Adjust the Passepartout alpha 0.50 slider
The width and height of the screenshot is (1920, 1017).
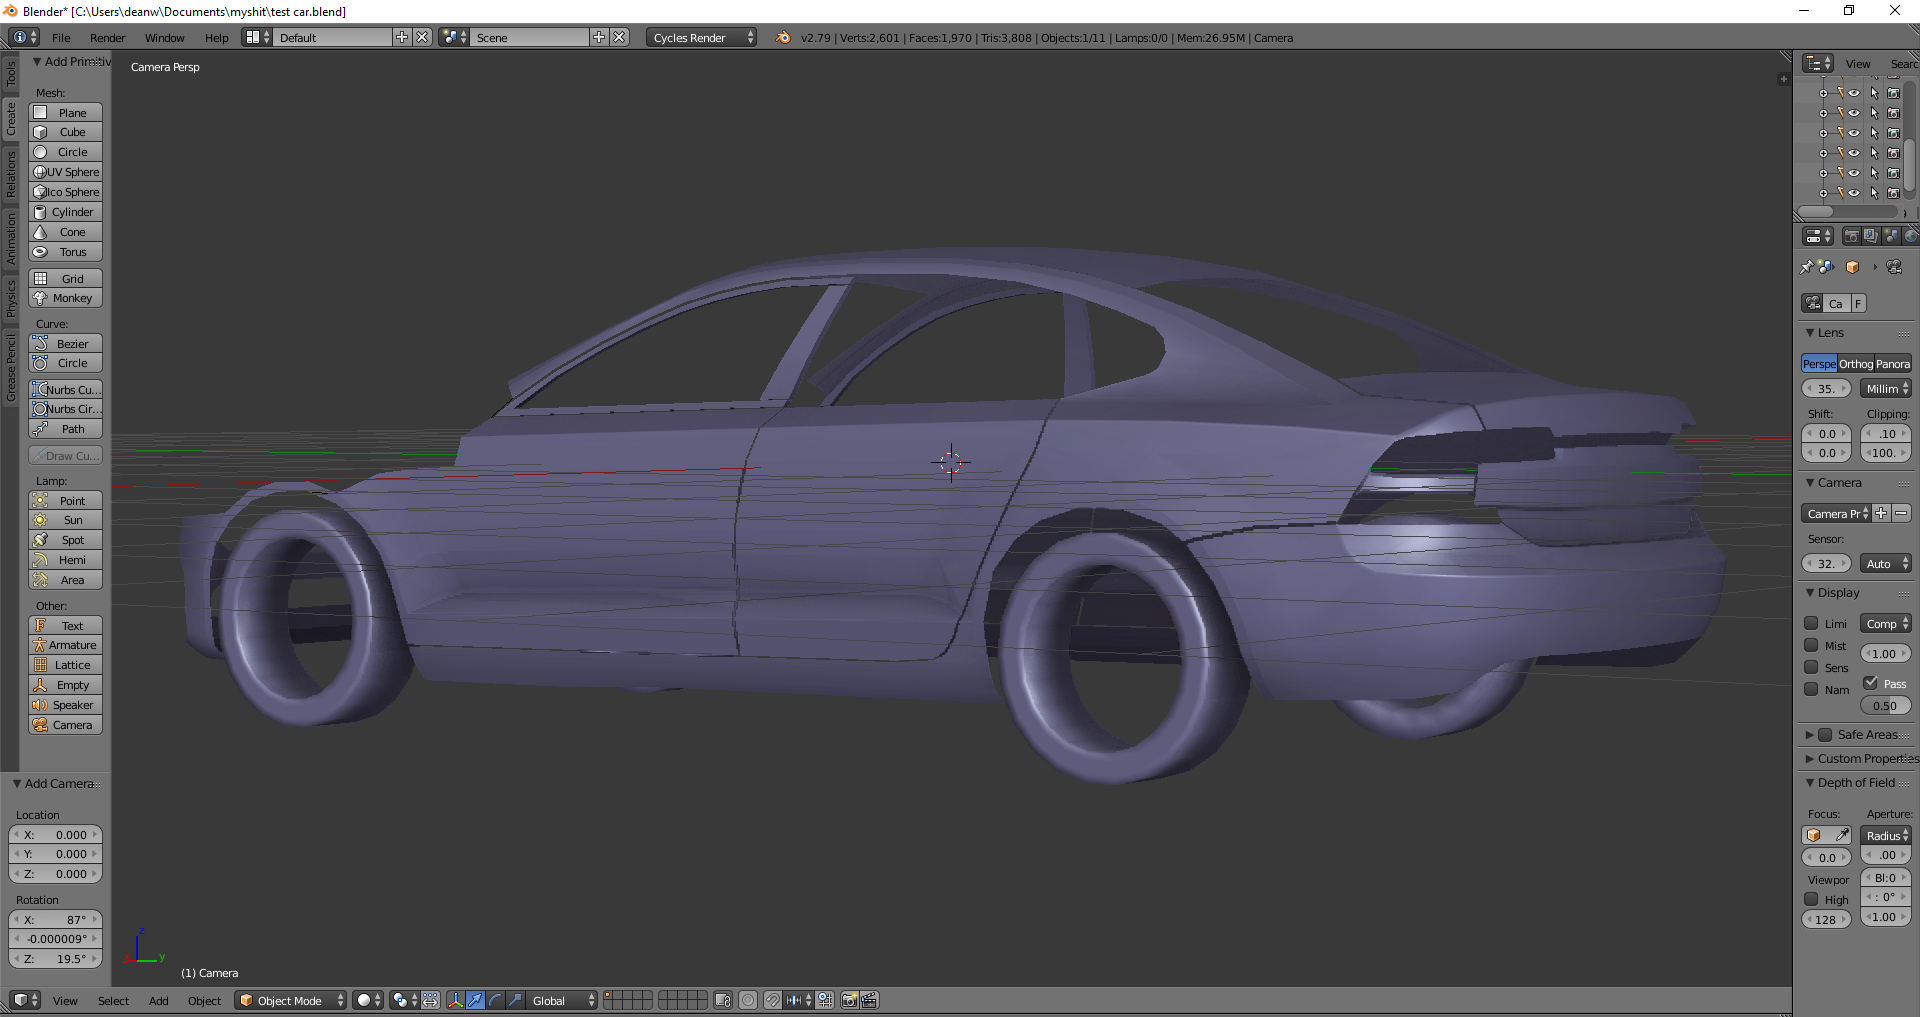pos(1885,706)
